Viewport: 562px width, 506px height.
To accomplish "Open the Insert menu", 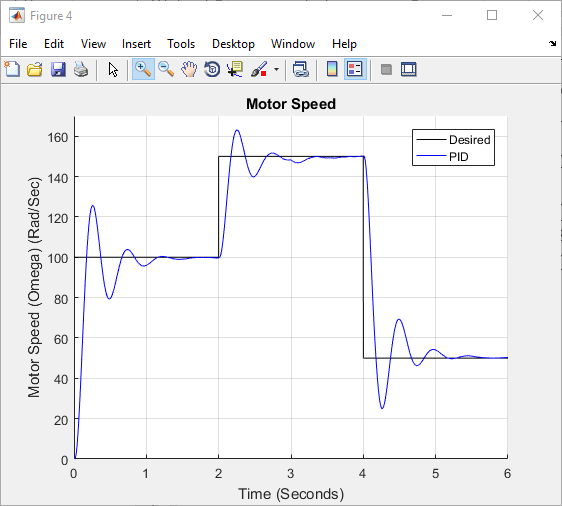I will tap(136, 44).
